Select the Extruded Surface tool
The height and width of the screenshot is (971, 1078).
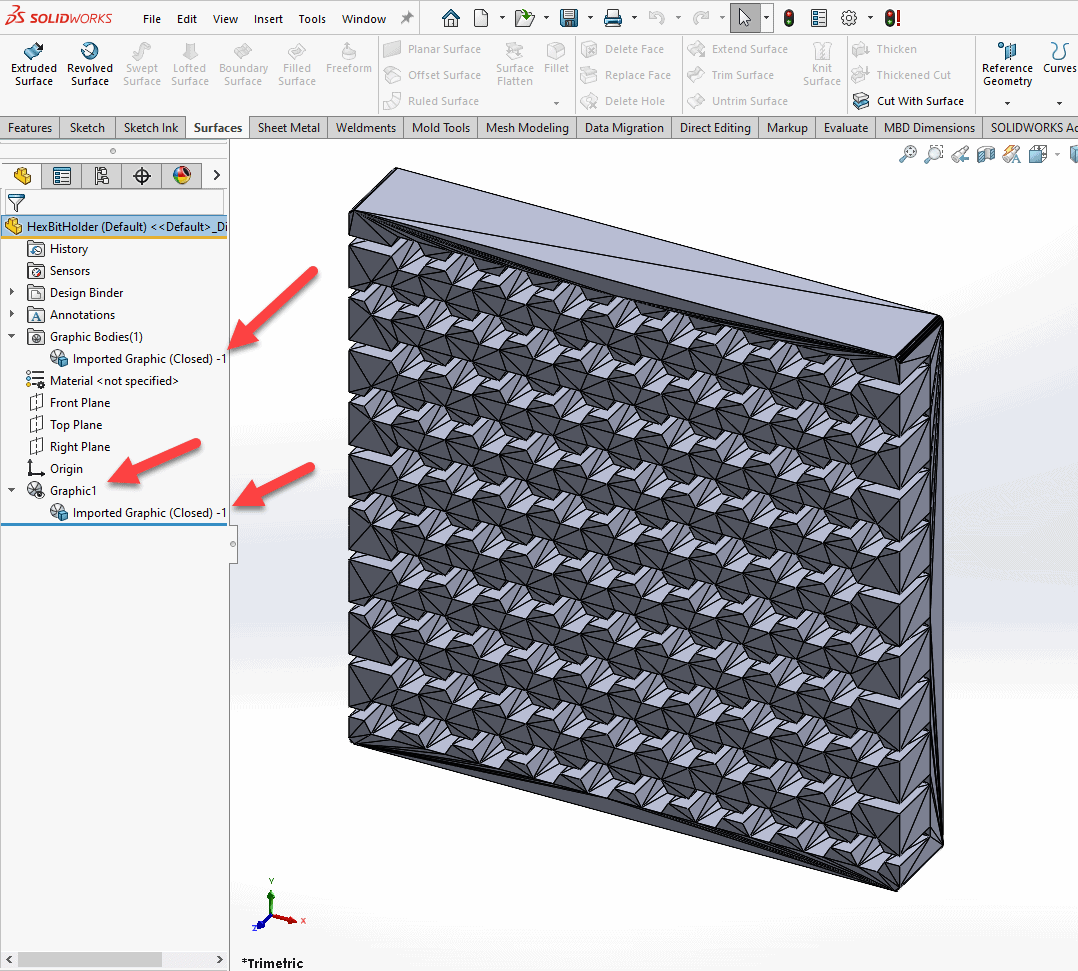[34, 65]
